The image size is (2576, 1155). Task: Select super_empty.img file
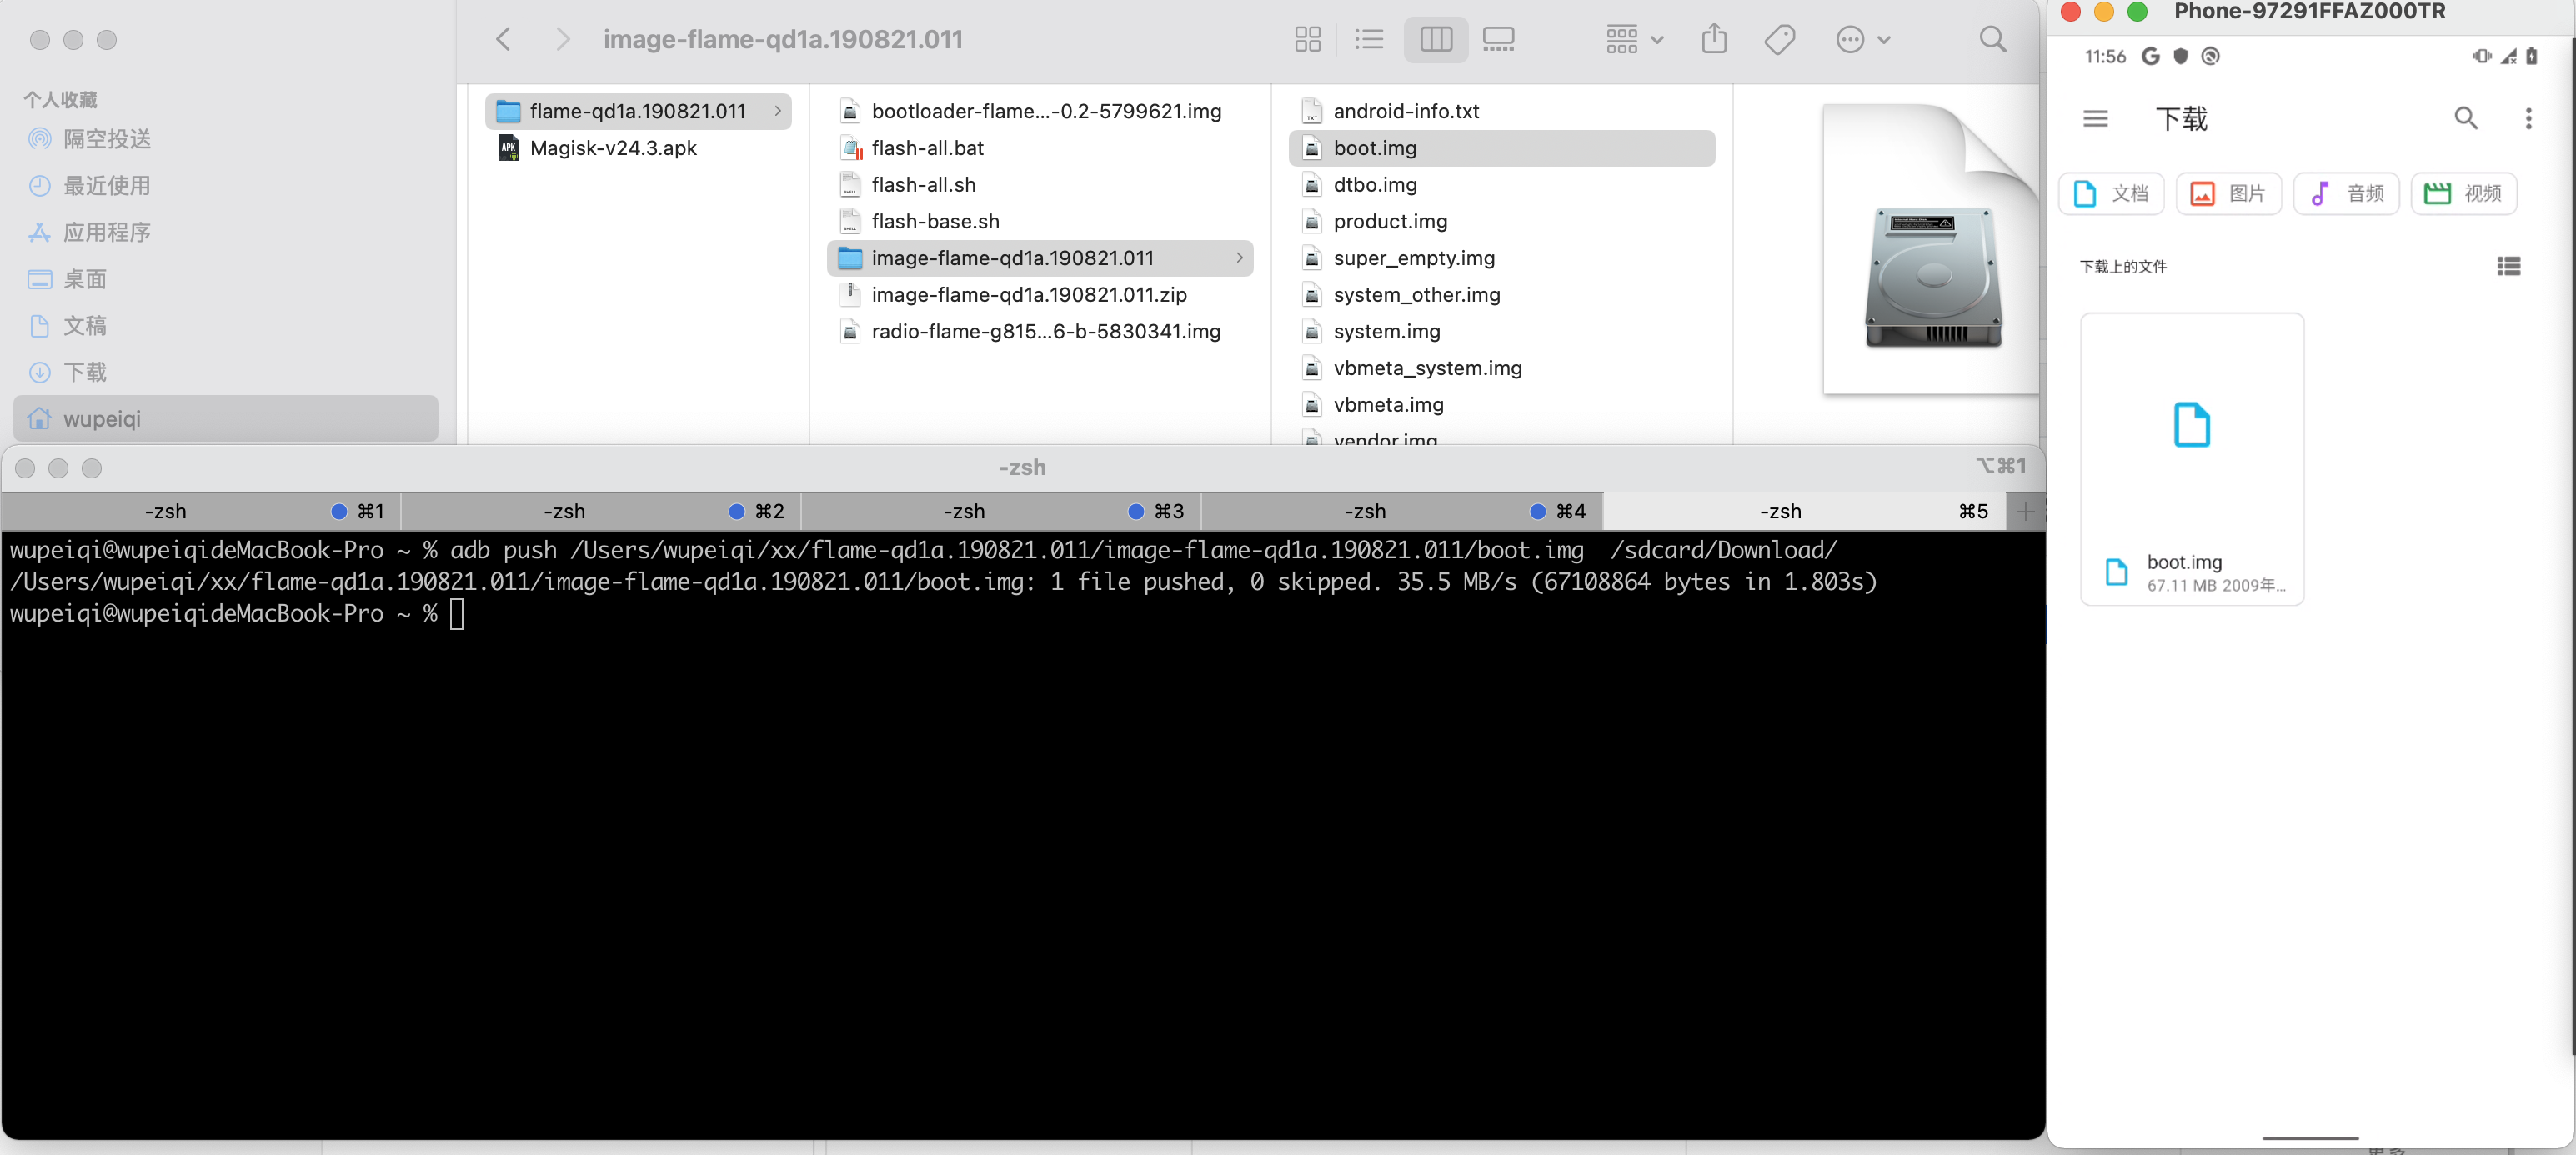(1501, 258)
